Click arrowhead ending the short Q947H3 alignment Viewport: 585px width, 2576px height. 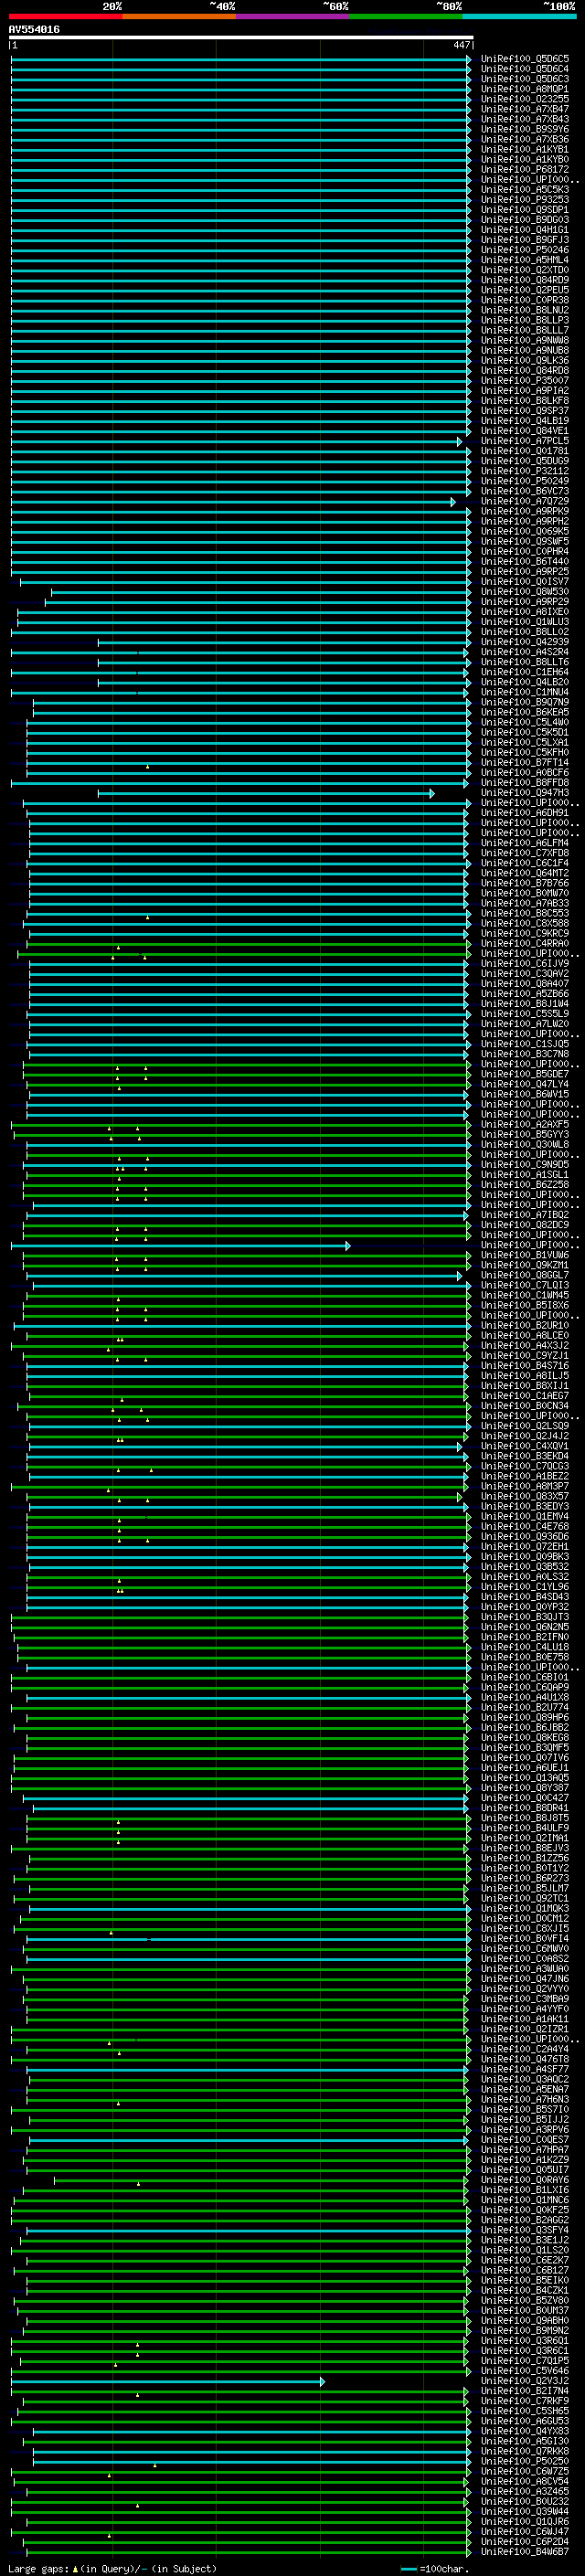point(432,794)
